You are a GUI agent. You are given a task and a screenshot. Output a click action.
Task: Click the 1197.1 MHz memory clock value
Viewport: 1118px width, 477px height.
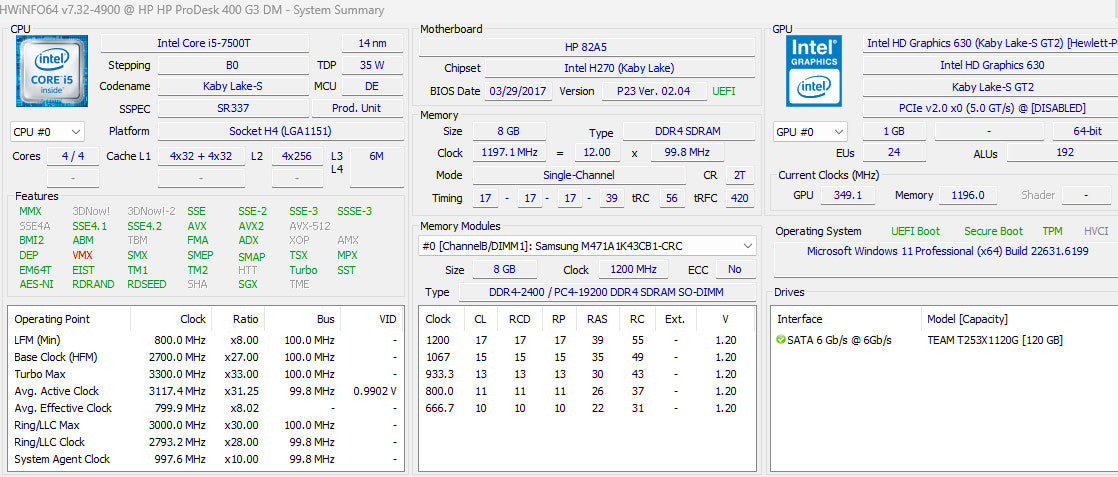(509, 153)
